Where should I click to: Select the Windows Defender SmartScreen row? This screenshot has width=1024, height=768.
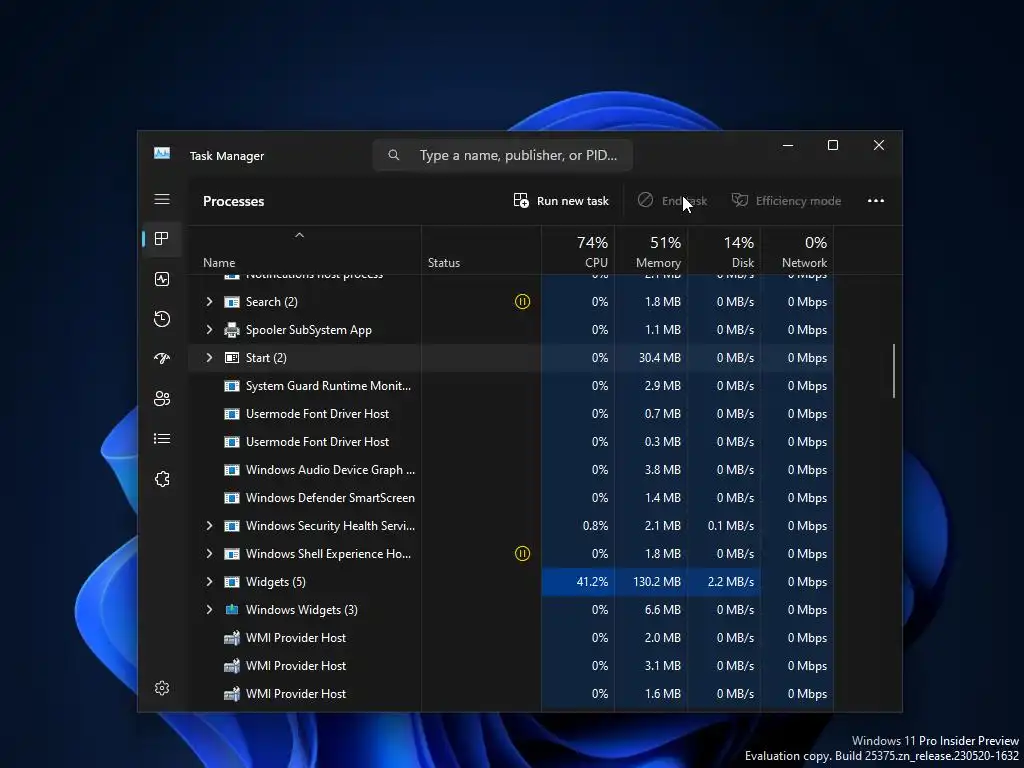(x=511, y=498)
